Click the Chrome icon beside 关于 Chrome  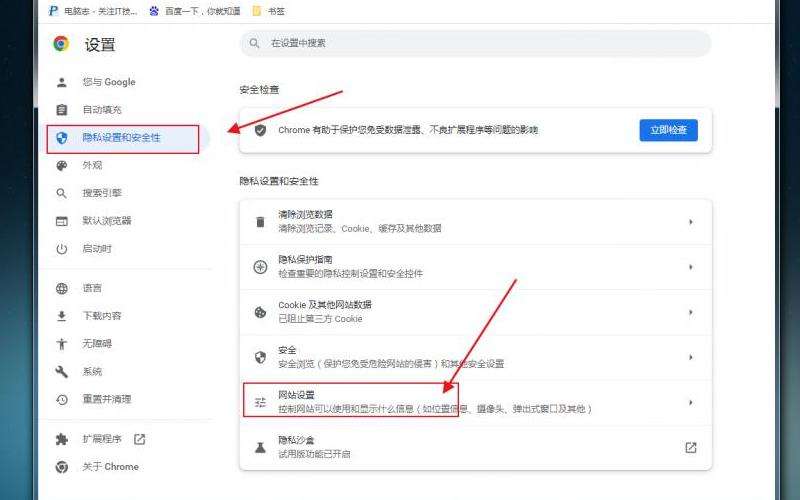62,467
